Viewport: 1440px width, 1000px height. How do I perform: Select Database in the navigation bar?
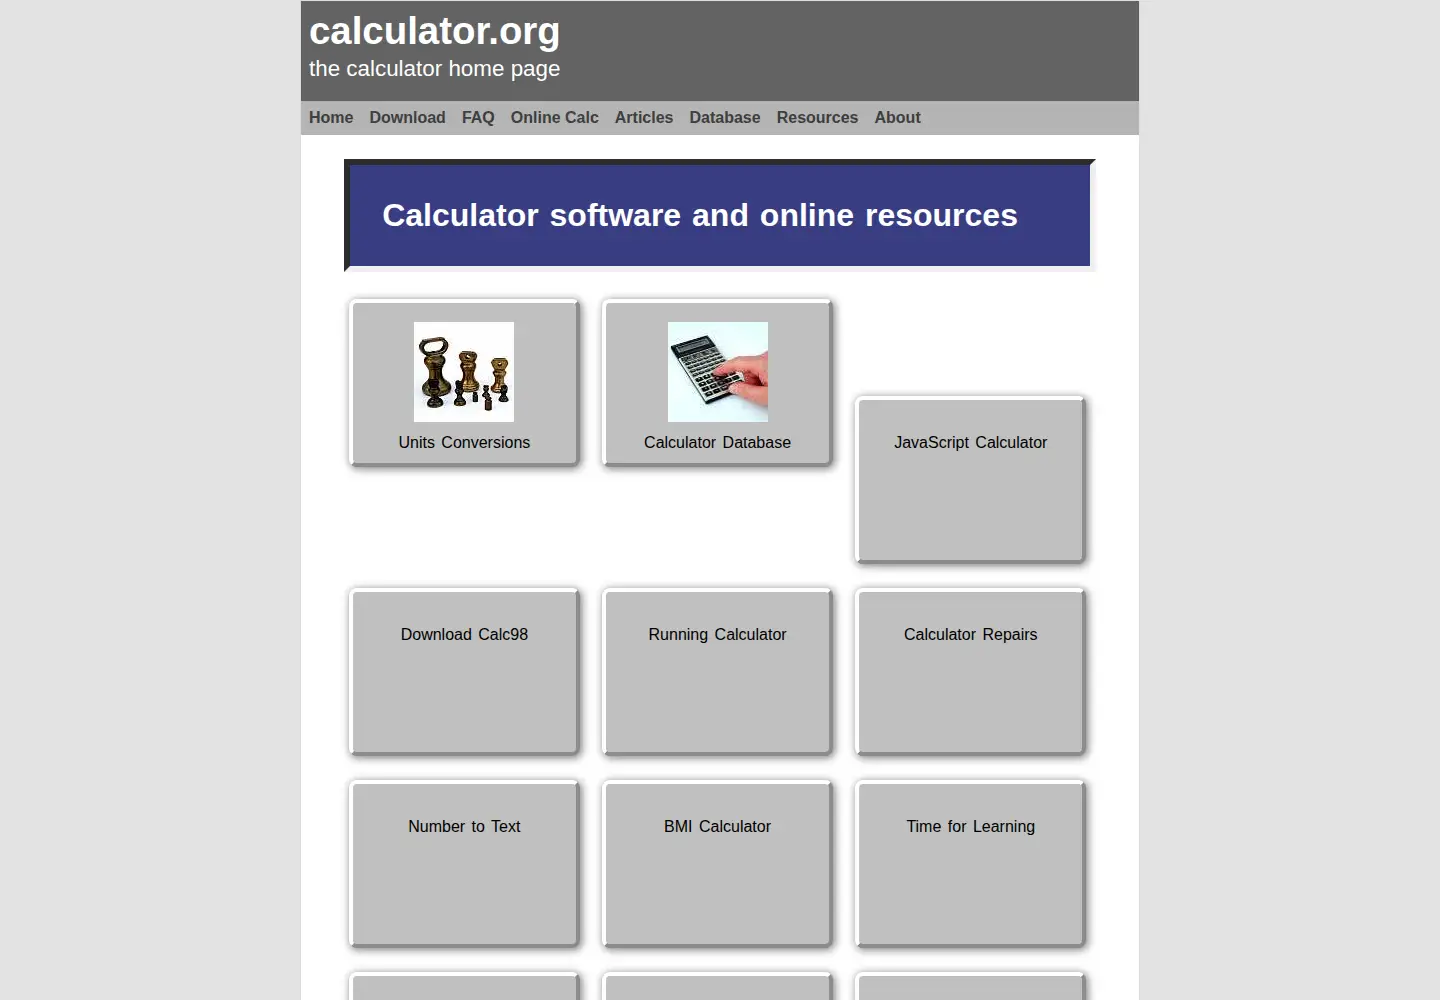coord(725,117)
